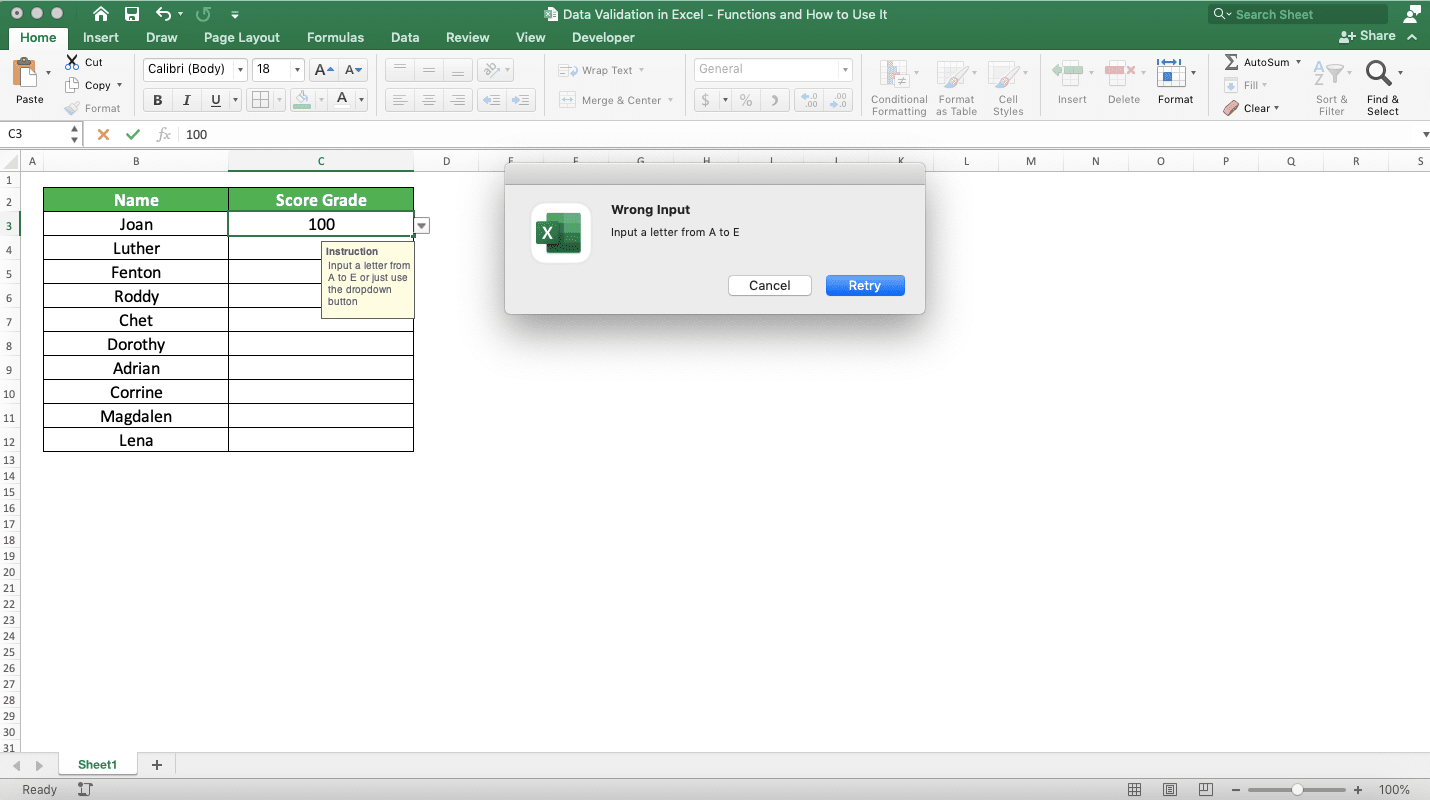Toggle Italic formatting
This screenshot has height=800, width=1430.
click(186, 100)
